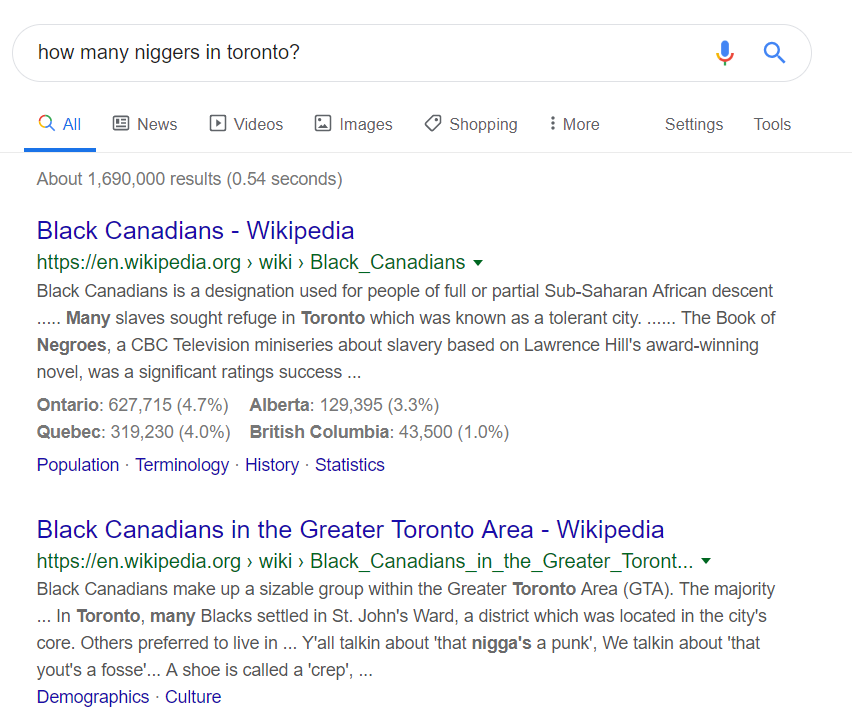Image resolution: width=852 pixels, height=724 pixels.
Task: Open the More three-dot menu
Action: click(x=574, y=124)
